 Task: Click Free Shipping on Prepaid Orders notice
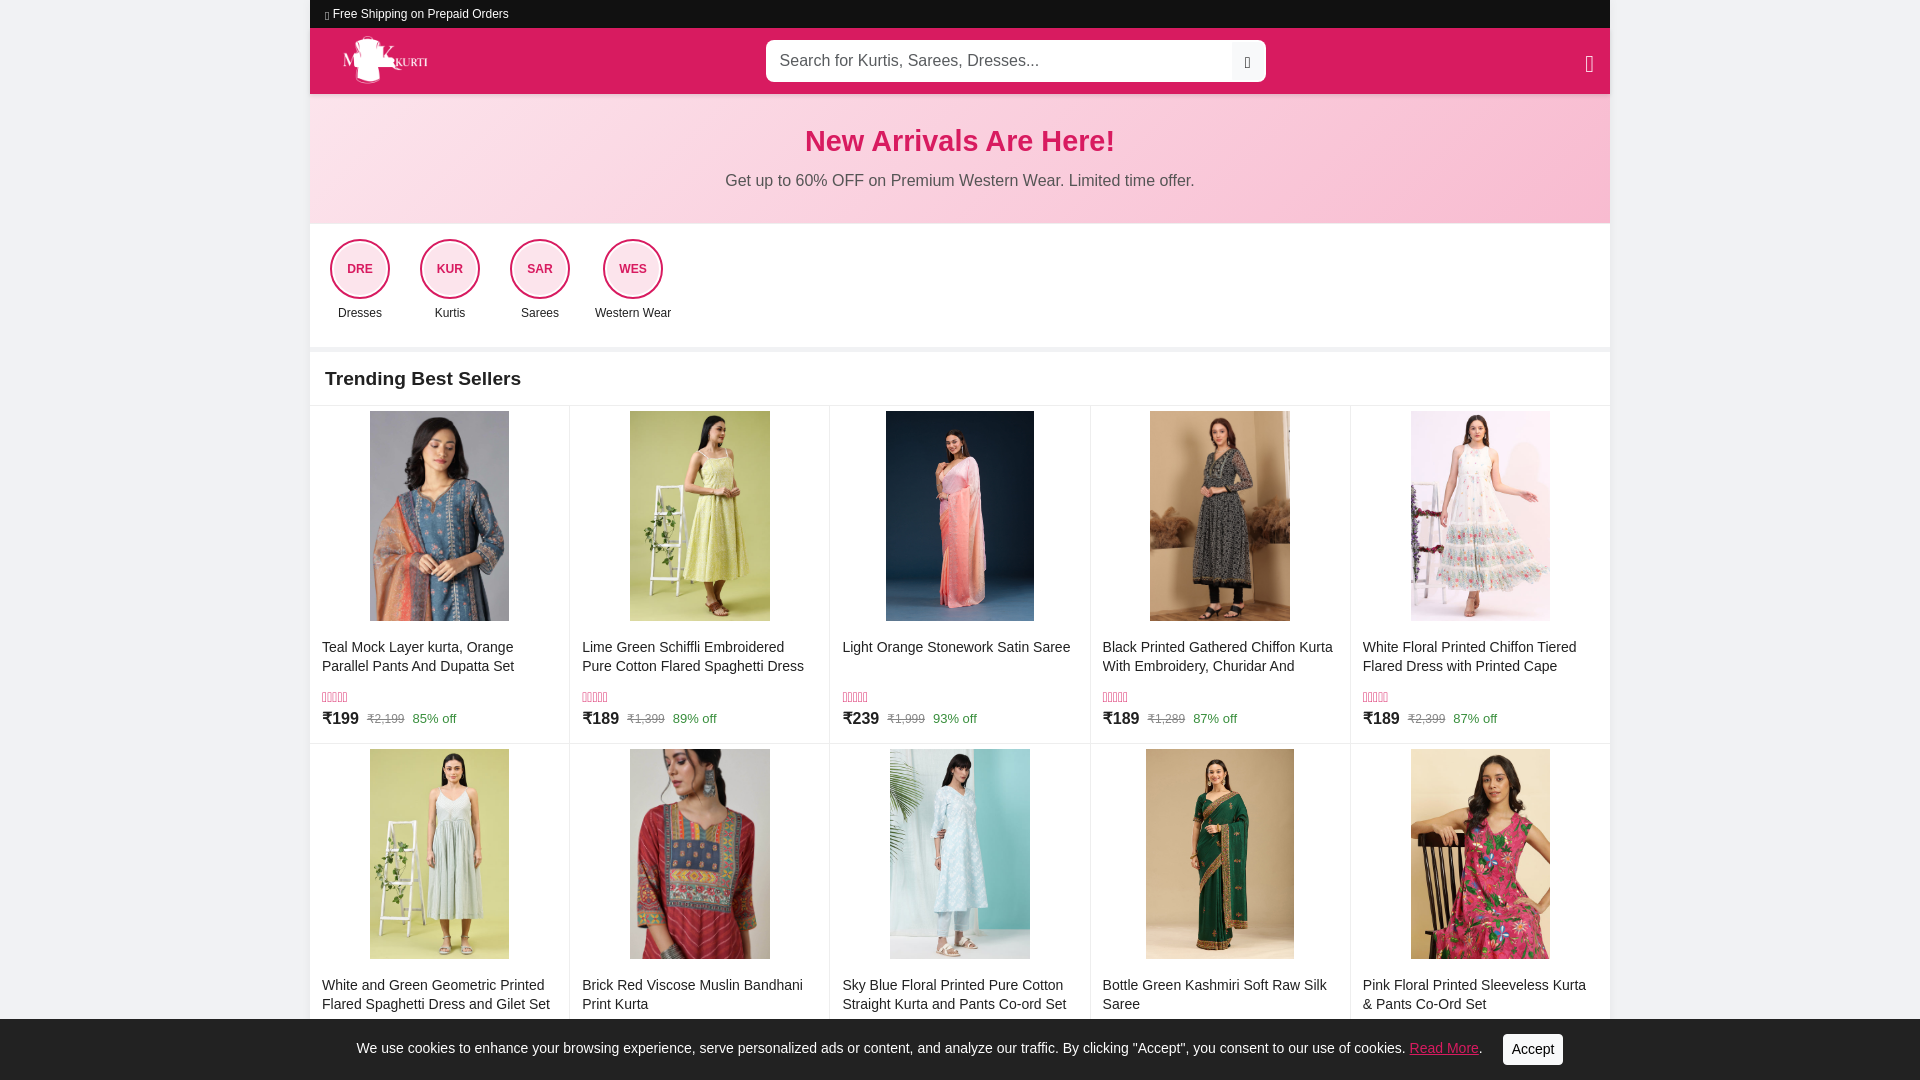[x=417, y=14]
